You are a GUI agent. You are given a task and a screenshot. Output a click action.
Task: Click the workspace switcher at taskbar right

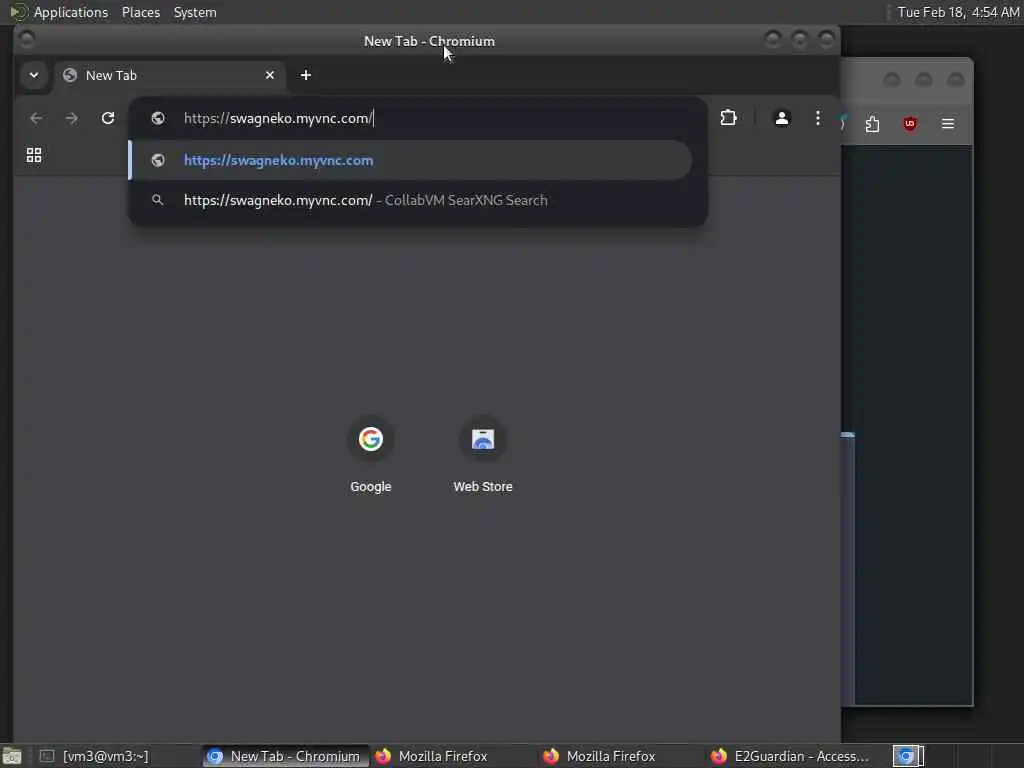[x=908, y=756]
